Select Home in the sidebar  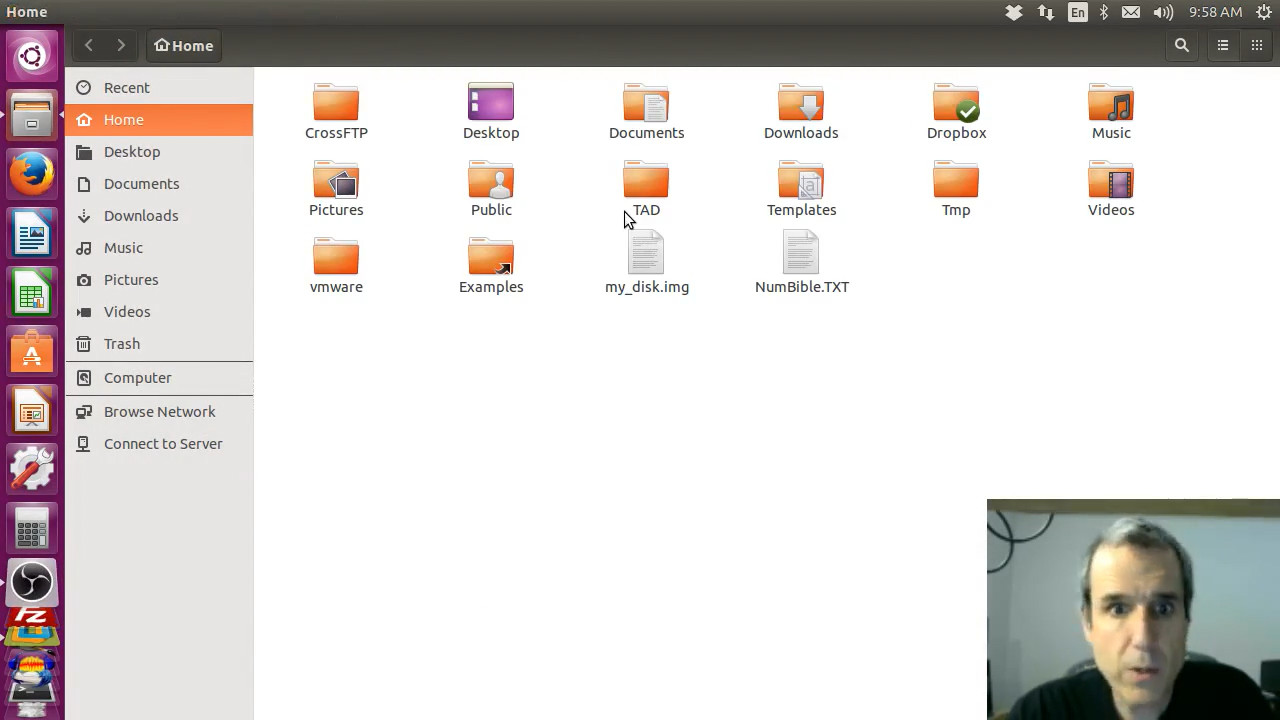click(159, 119)
